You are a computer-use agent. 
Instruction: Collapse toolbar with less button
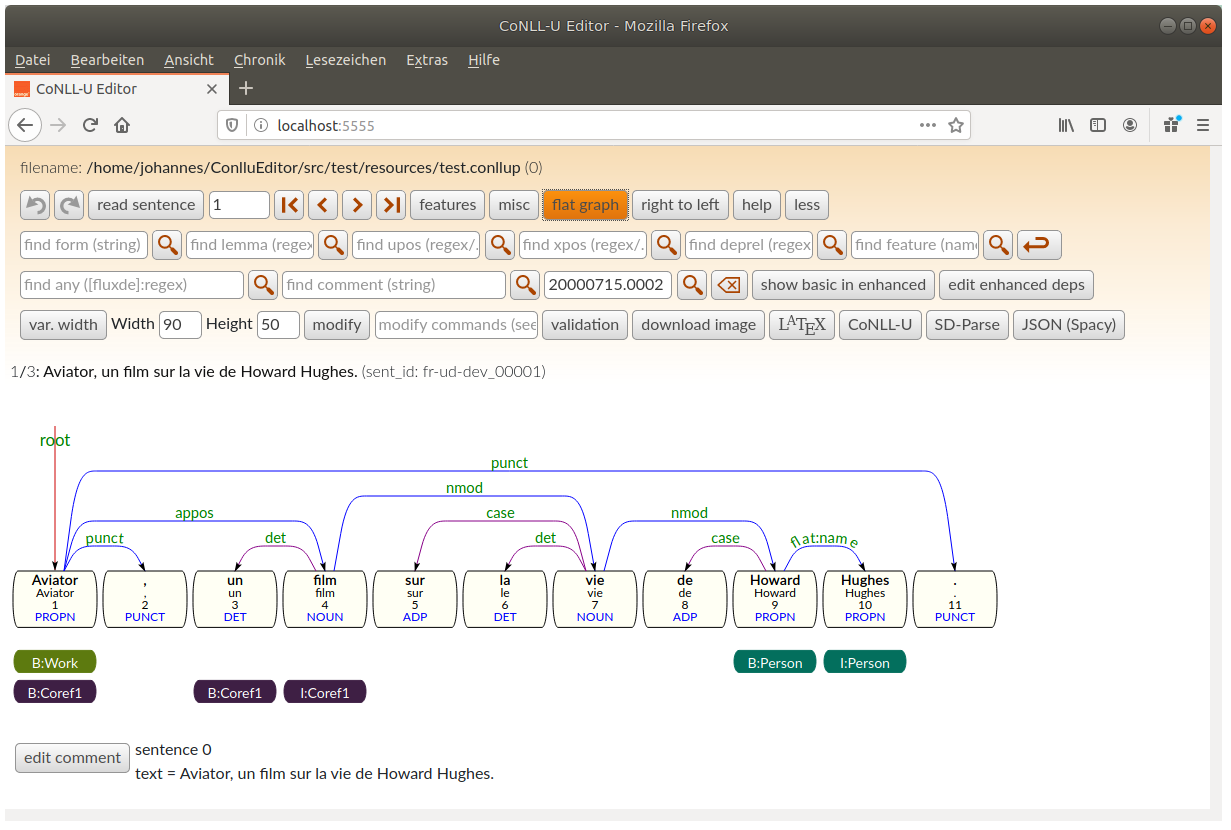(807, 205)
